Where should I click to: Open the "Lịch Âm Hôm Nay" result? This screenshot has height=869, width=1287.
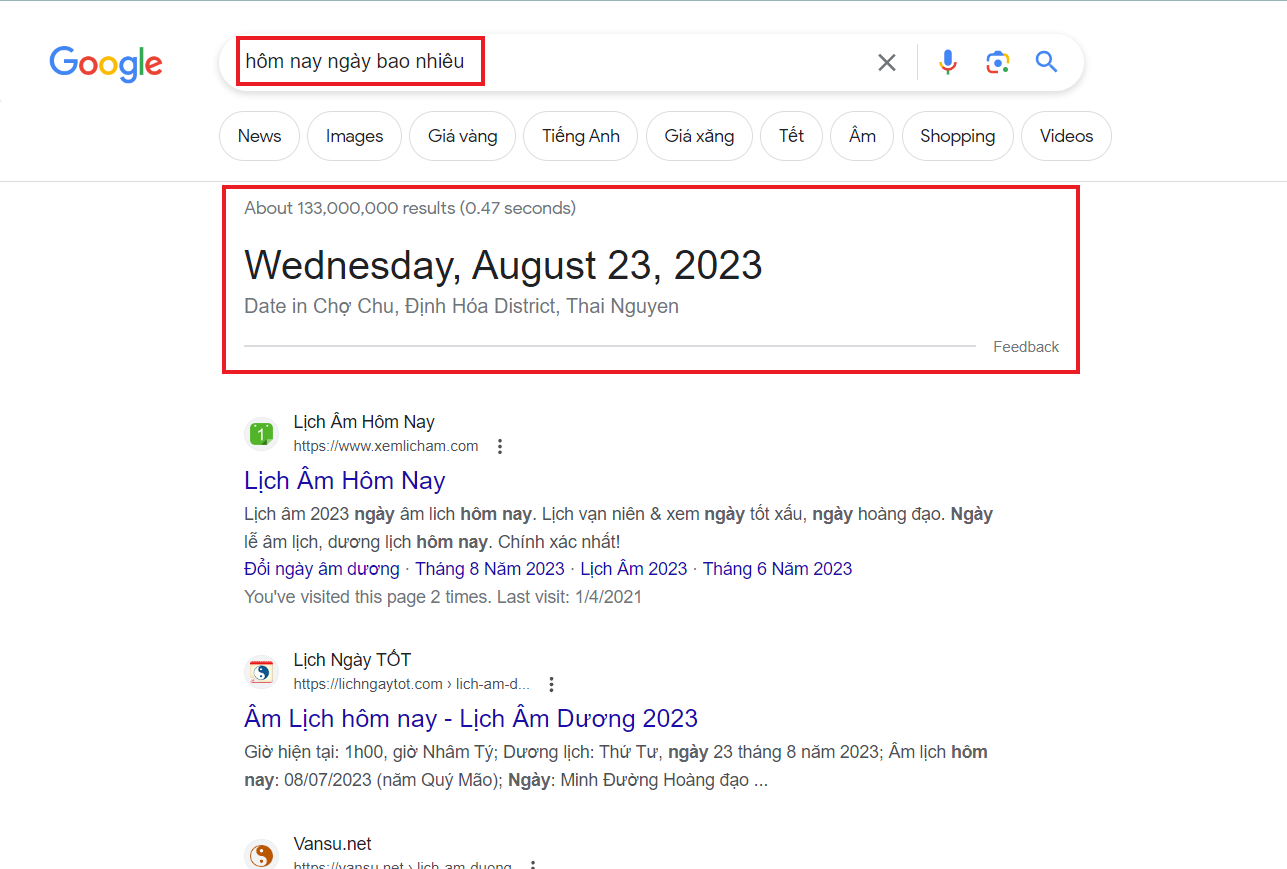(x=344, y=480)
